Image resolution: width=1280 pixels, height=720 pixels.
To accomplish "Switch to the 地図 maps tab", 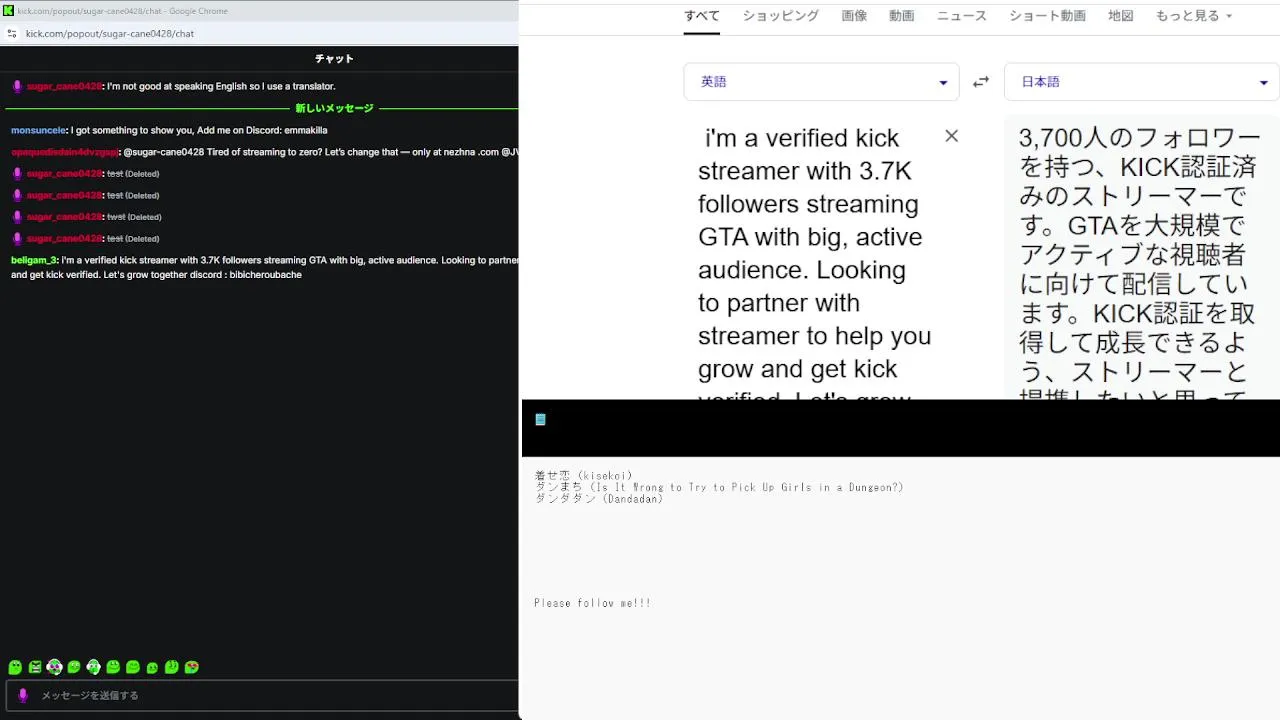I will coord(1121,16).
